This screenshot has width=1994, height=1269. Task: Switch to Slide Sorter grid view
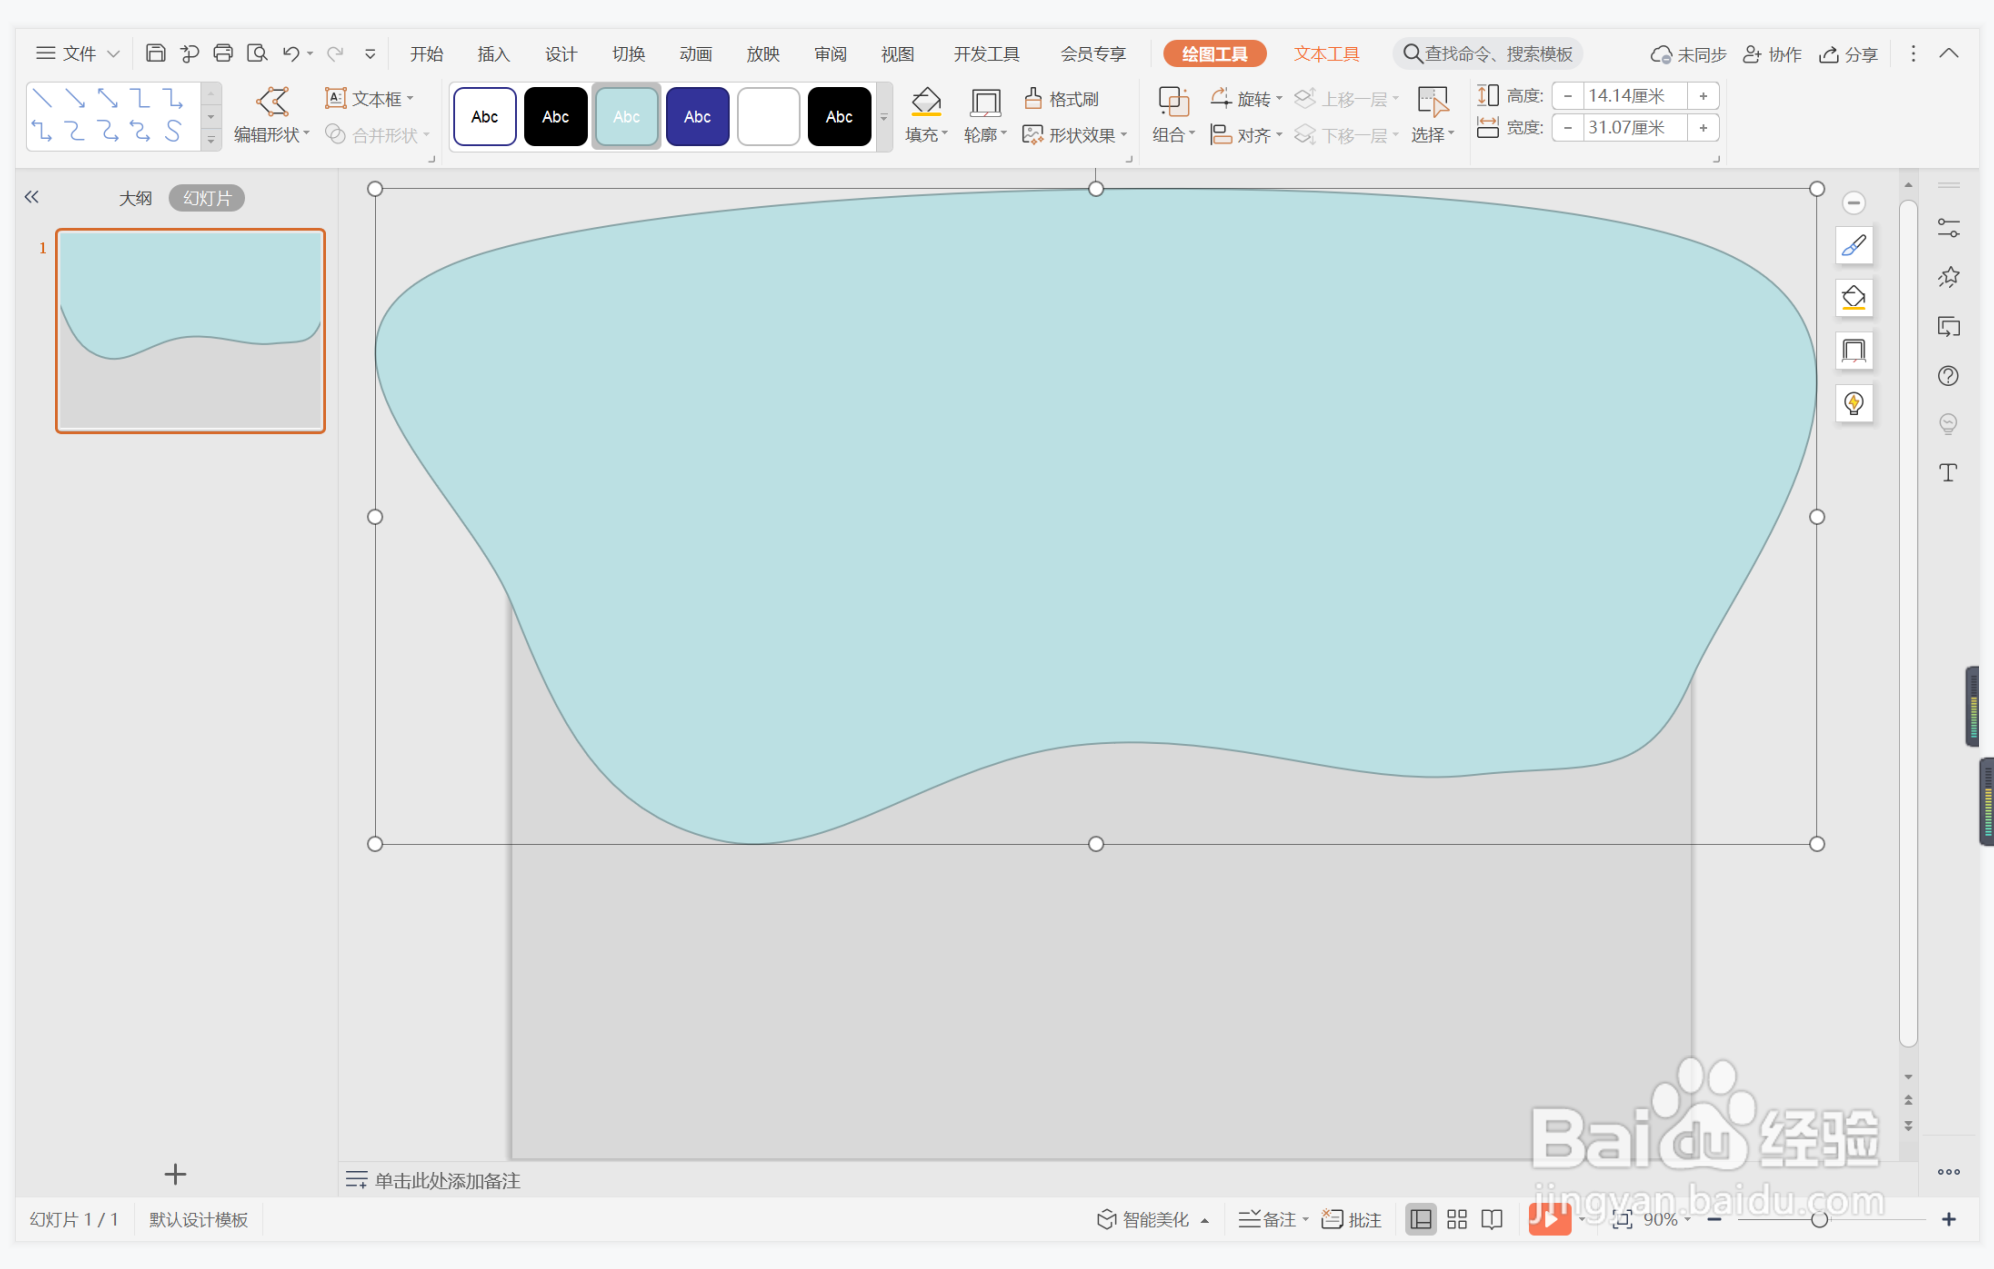(1456, 1219)
